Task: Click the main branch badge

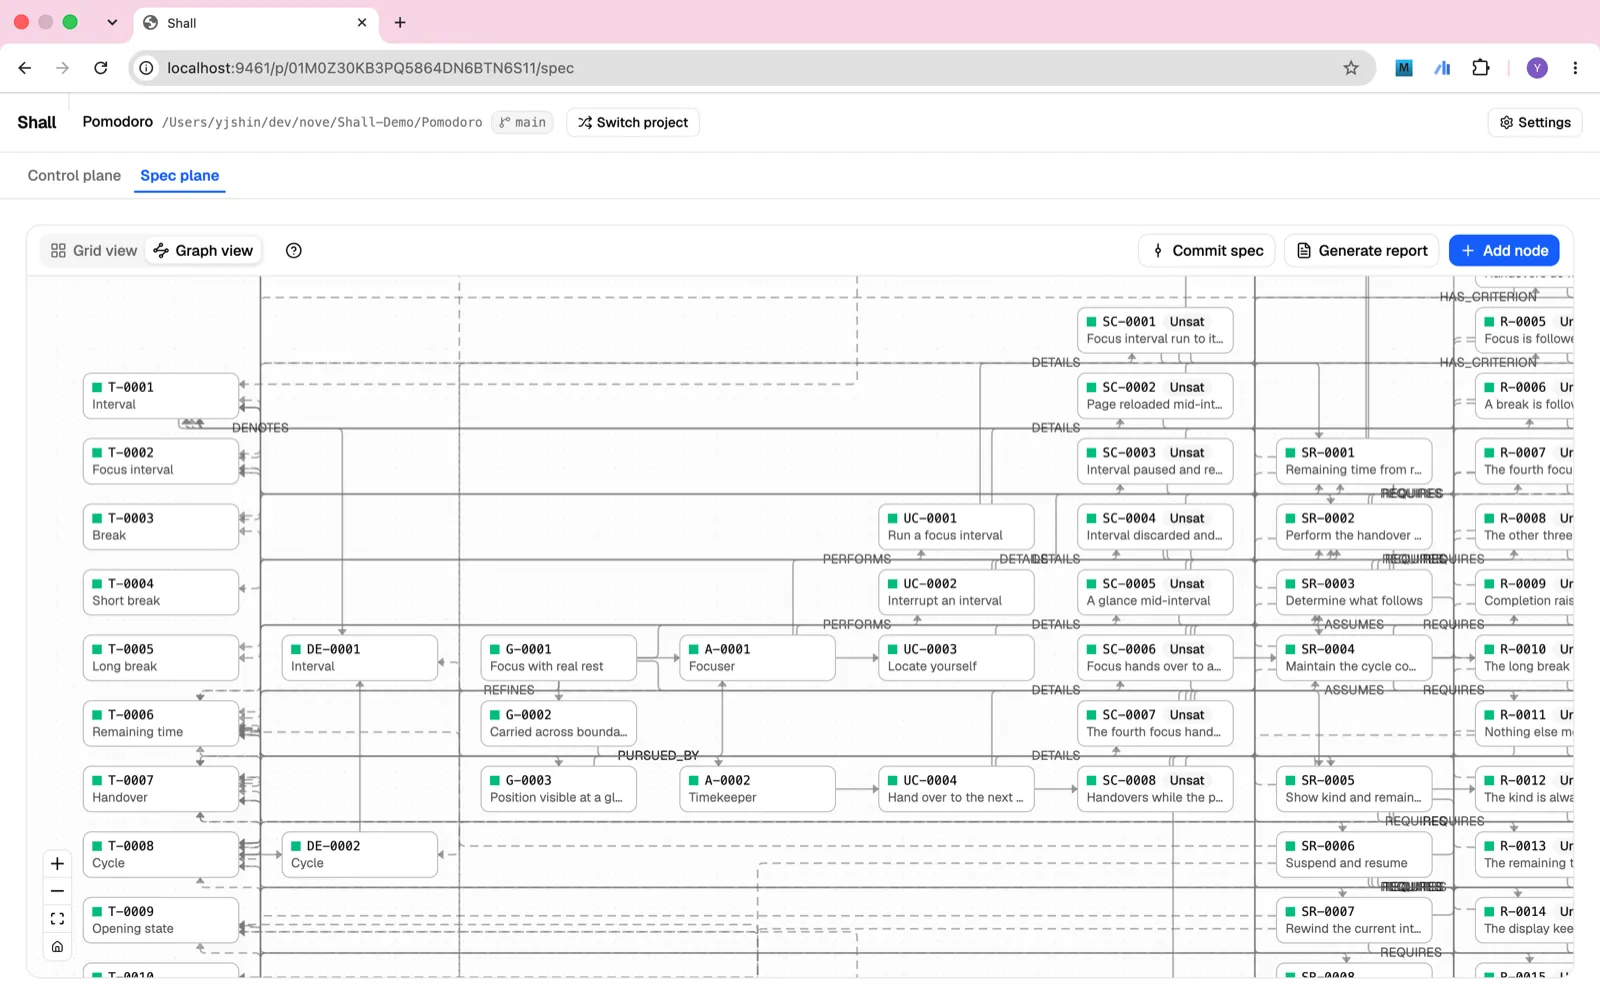Action: pos(522,123)
